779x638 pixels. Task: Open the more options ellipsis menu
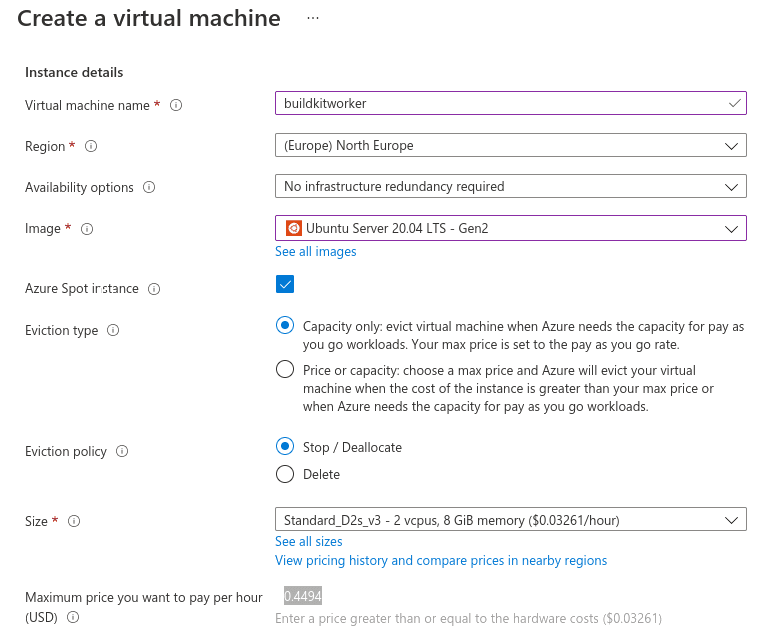(x=313, y=19)
